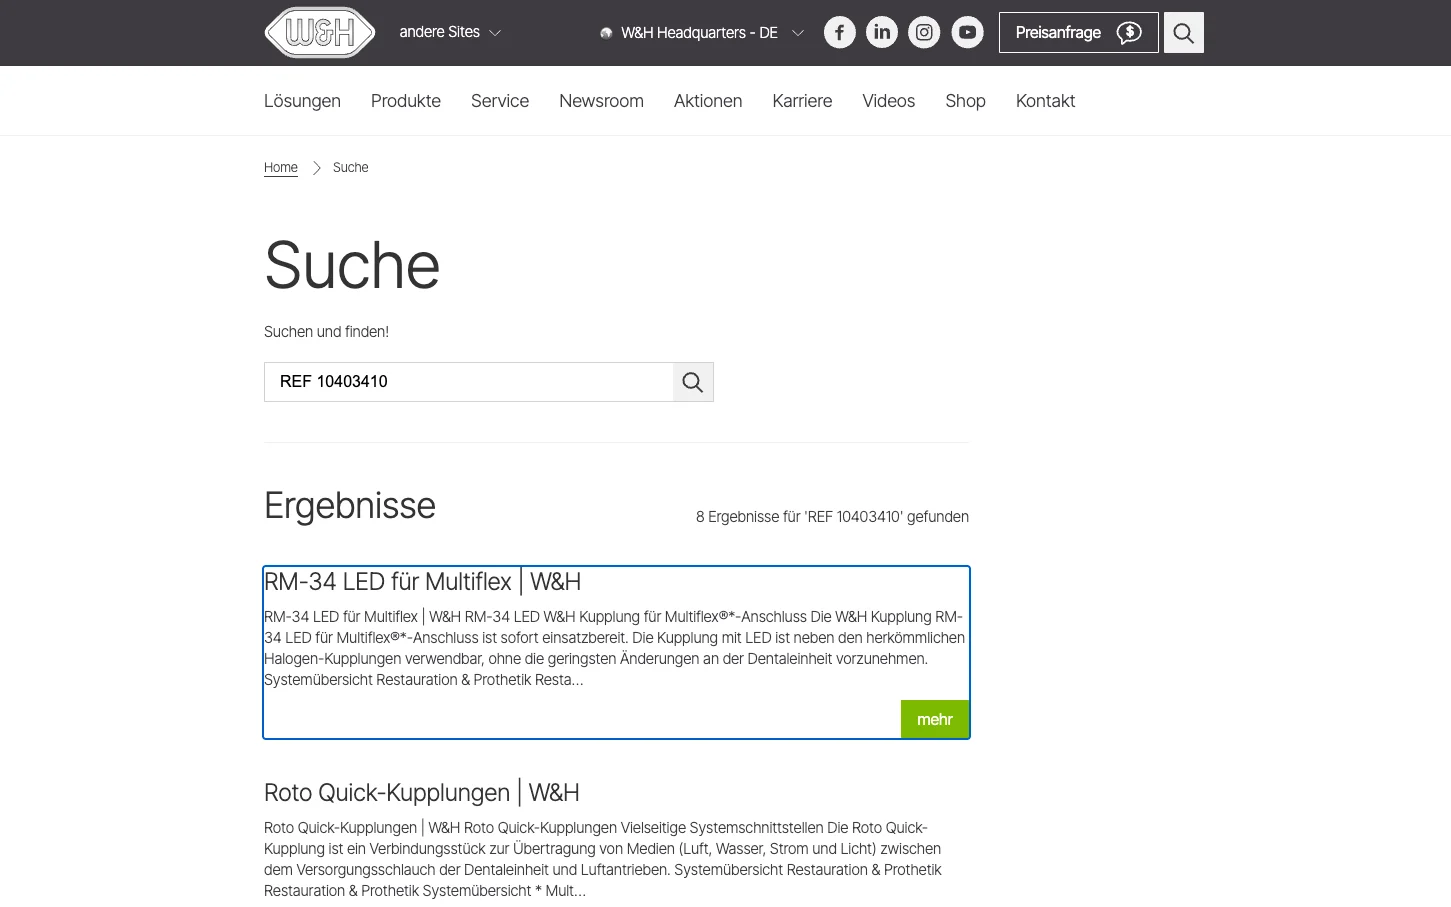The height and width of the screenshot is (907, 1451).
Task: Open the Karriere menu item
Action: (802, 101)
